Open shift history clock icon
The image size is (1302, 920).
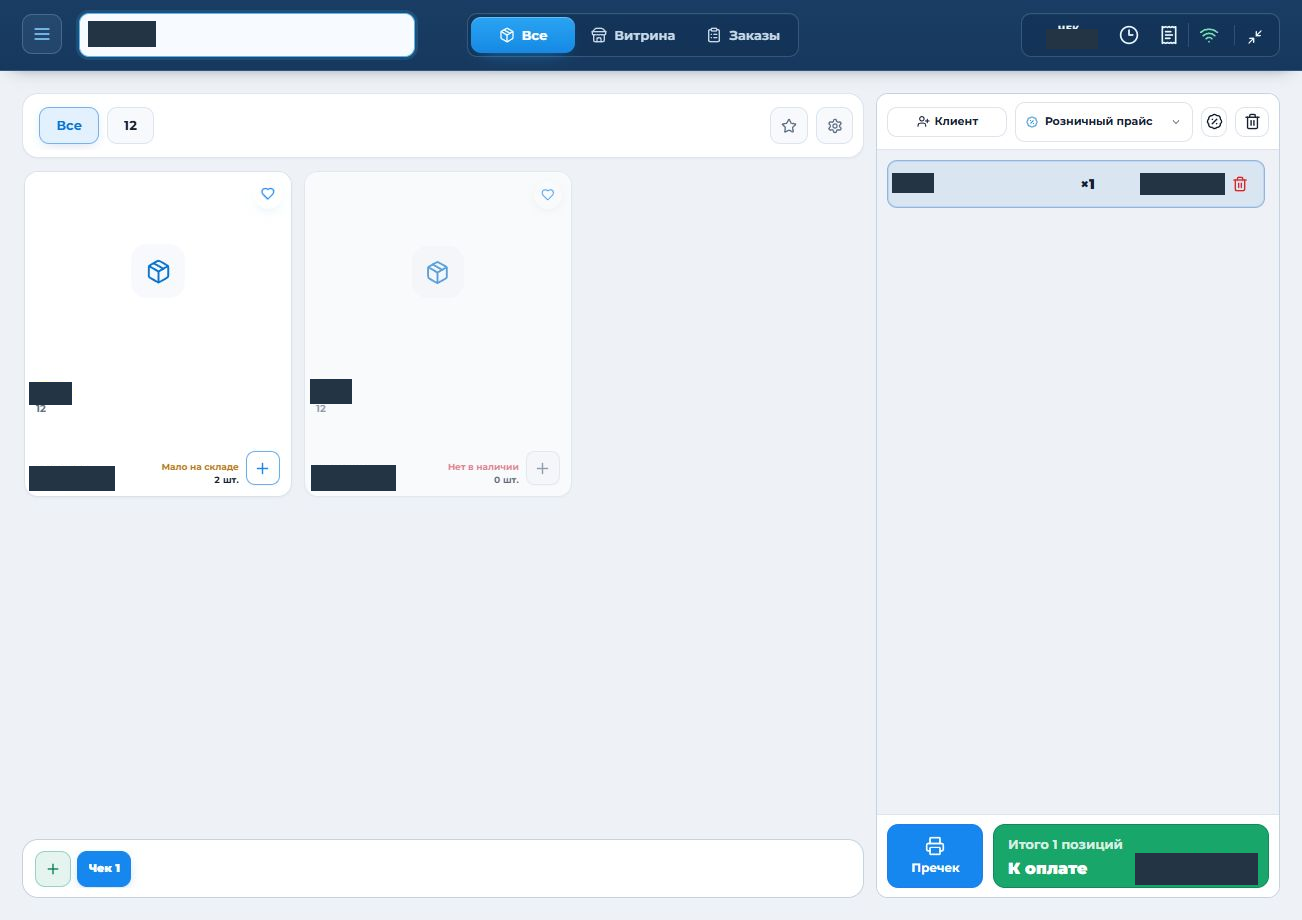click(1129, 35)
